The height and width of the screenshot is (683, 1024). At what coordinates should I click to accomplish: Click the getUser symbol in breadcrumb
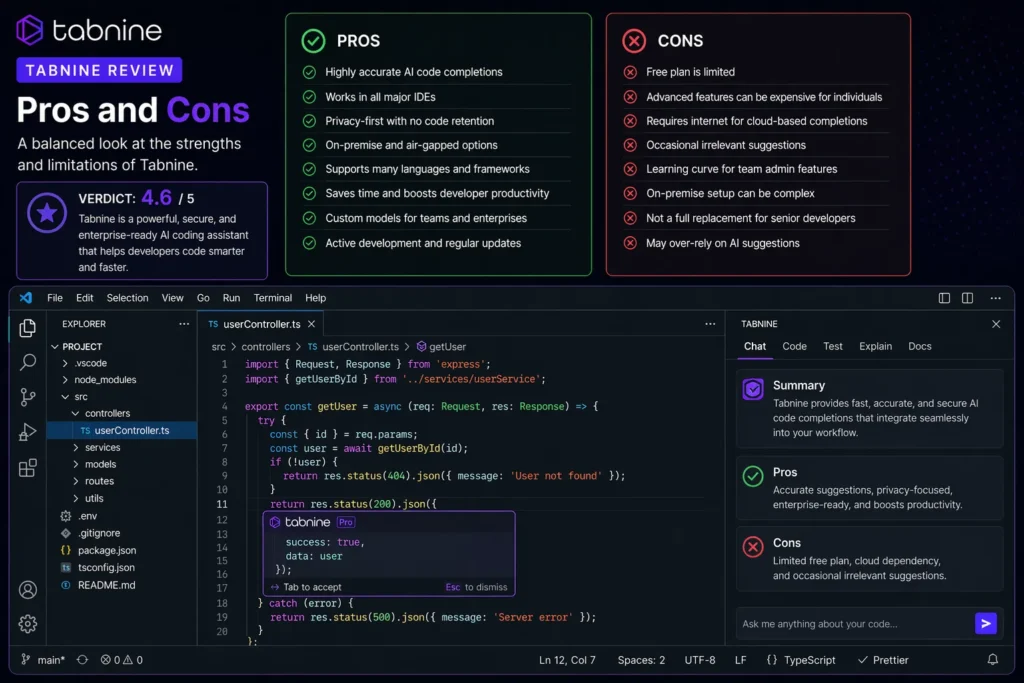[441, 347]
